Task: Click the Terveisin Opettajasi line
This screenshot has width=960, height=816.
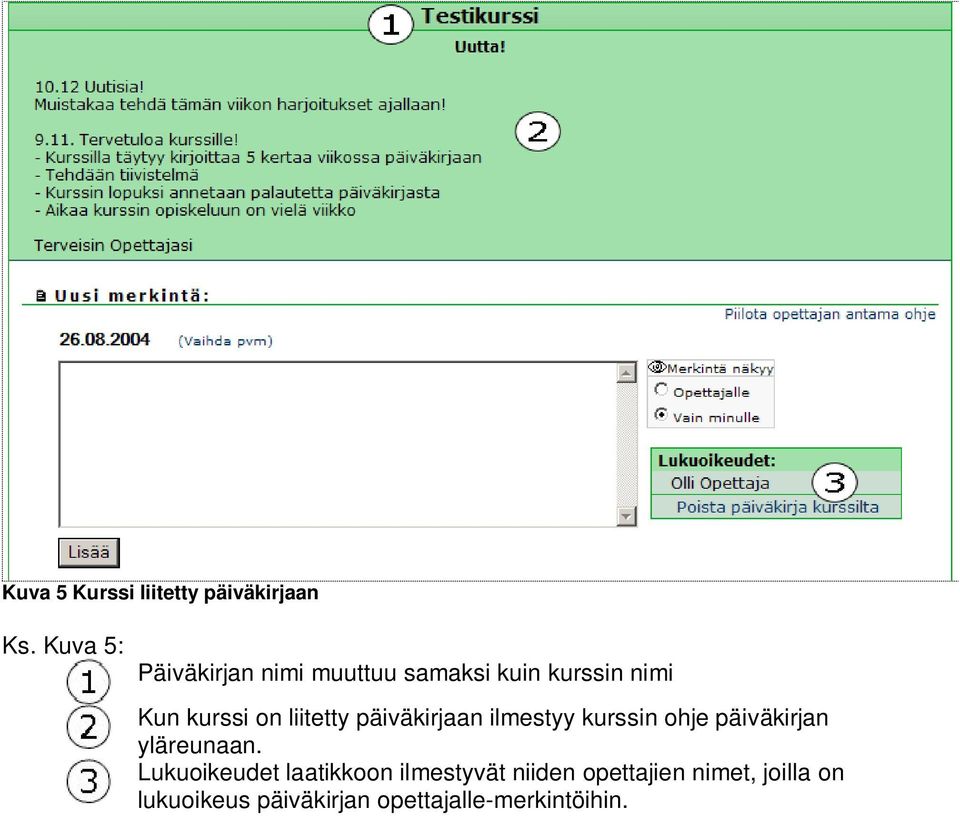Action: (x=113, y=245)
